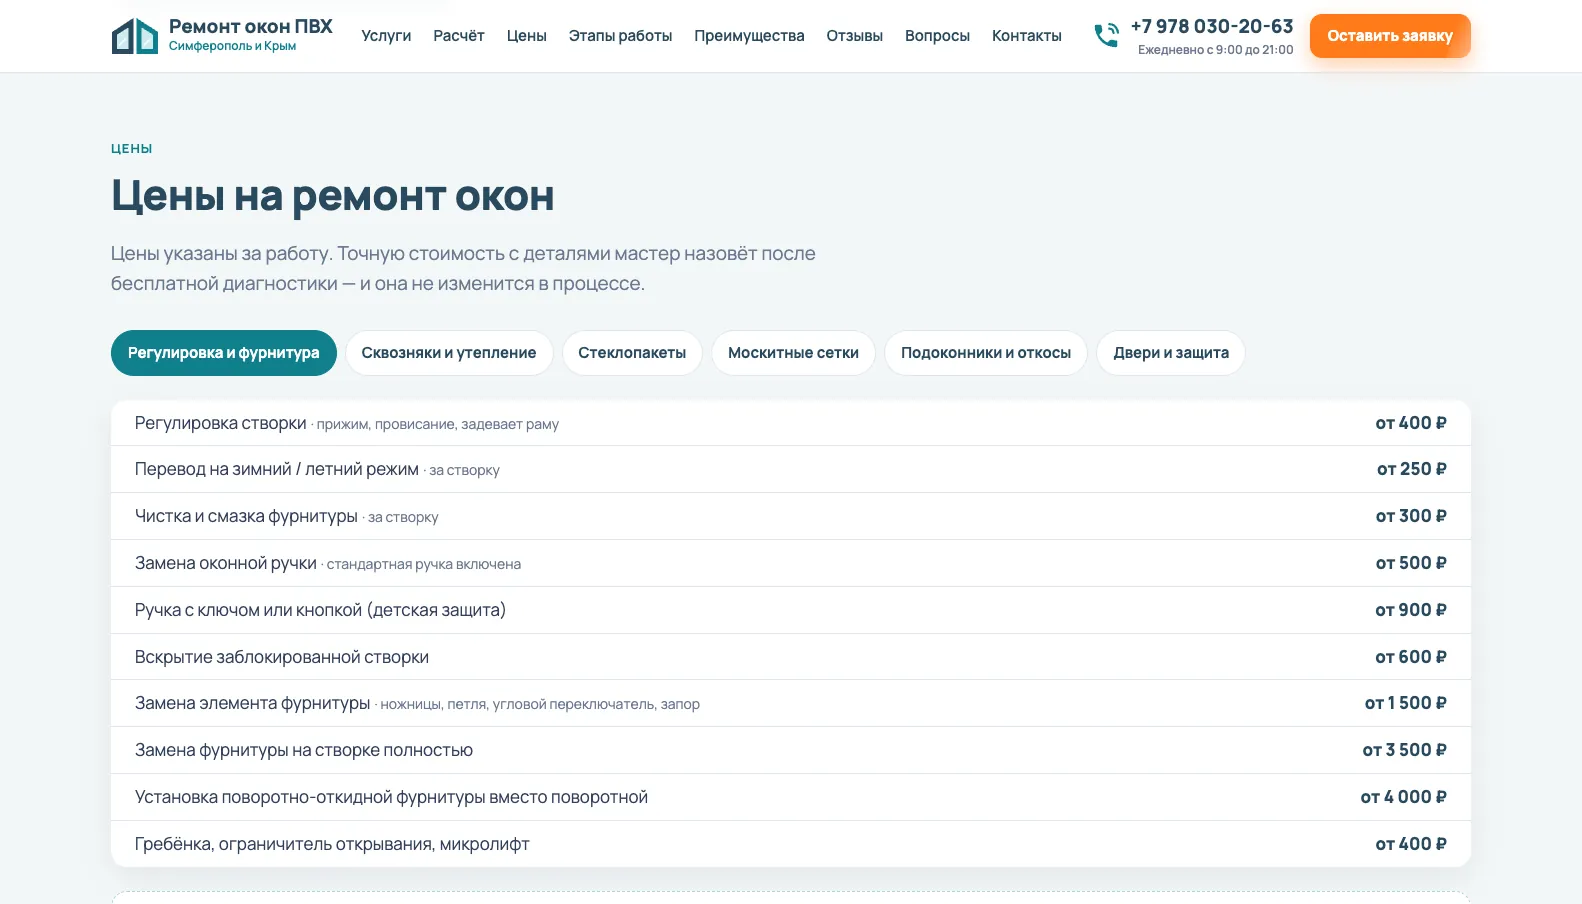Click Гребёнка, ограничитель открывания, микролифт

[791, 844]
